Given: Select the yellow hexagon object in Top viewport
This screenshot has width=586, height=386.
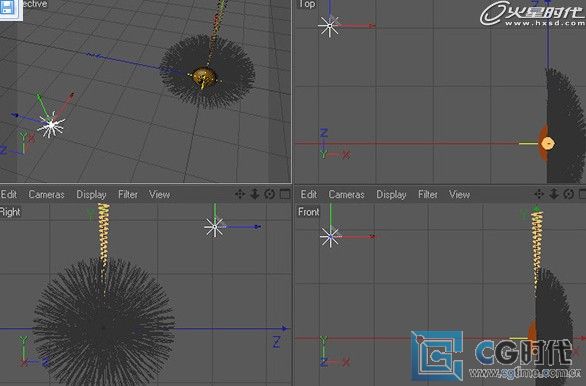Looking at the screenshot, I should 548,143.
